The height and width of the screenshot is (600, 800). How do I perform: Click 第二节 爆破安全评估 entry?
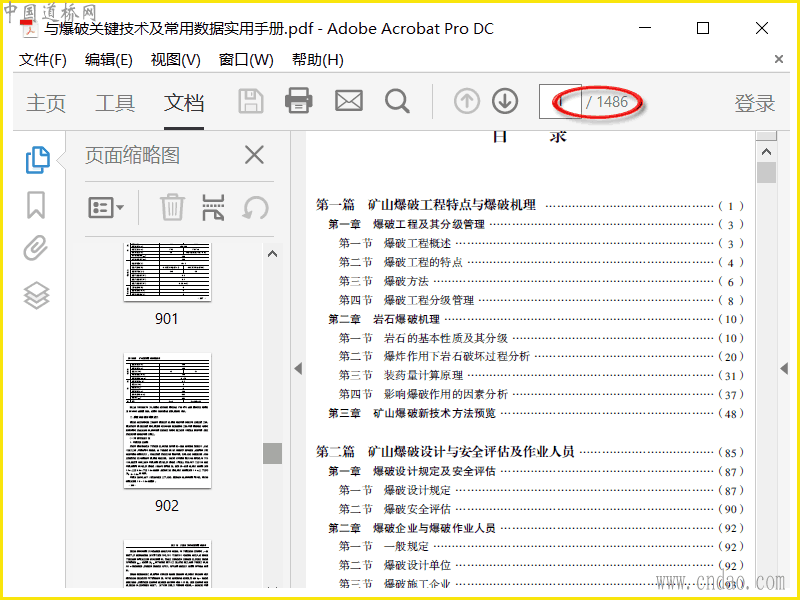click(x=541, y=509)
